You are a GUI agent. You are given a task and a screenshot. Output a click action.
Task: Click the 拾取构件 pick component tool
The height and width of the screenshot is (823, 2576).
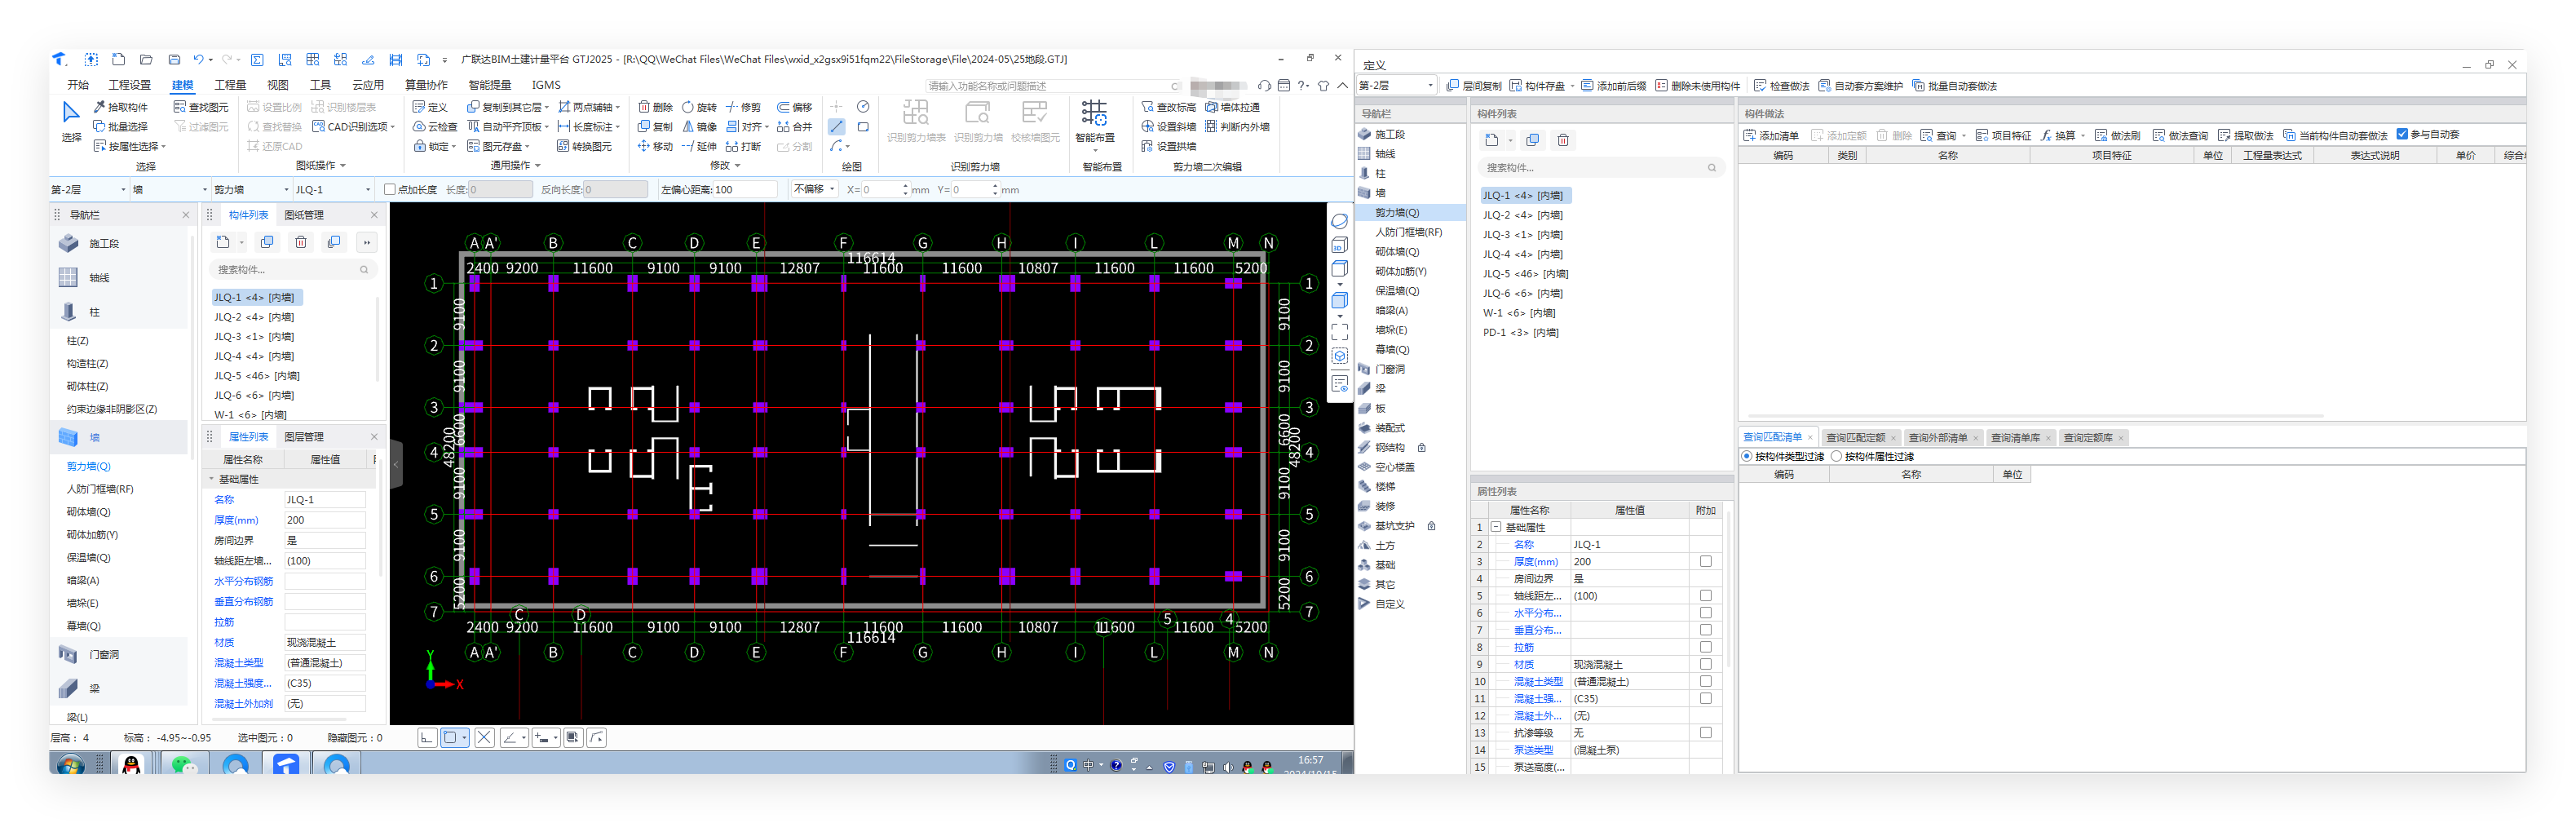[x=120, y=107]
